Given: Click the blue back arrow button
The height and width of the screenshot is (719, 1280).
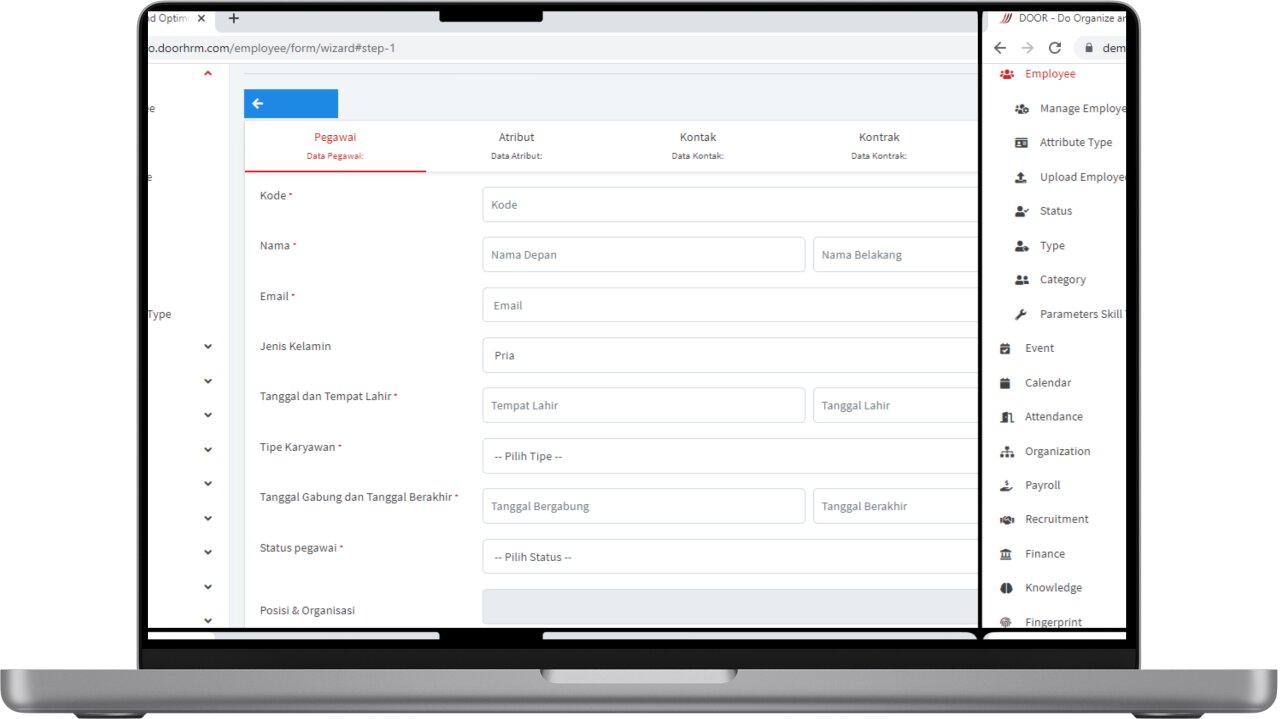Looking at the screenshot, I should (290, 104).
